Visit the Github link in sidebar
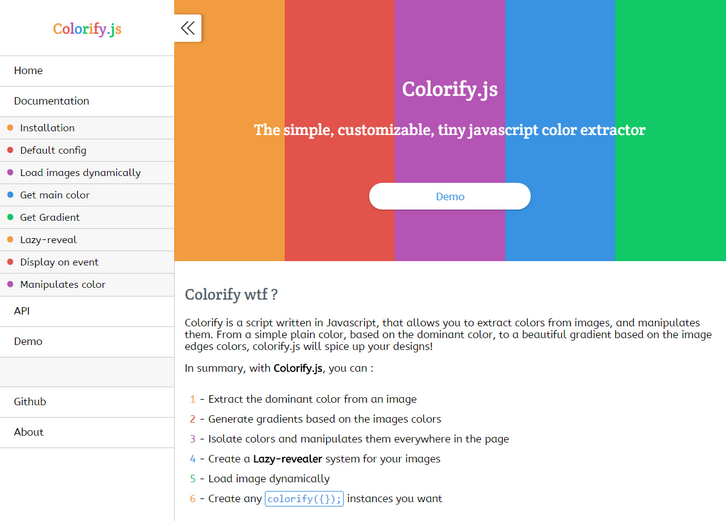726x521 pixels. tap(30, 402)
